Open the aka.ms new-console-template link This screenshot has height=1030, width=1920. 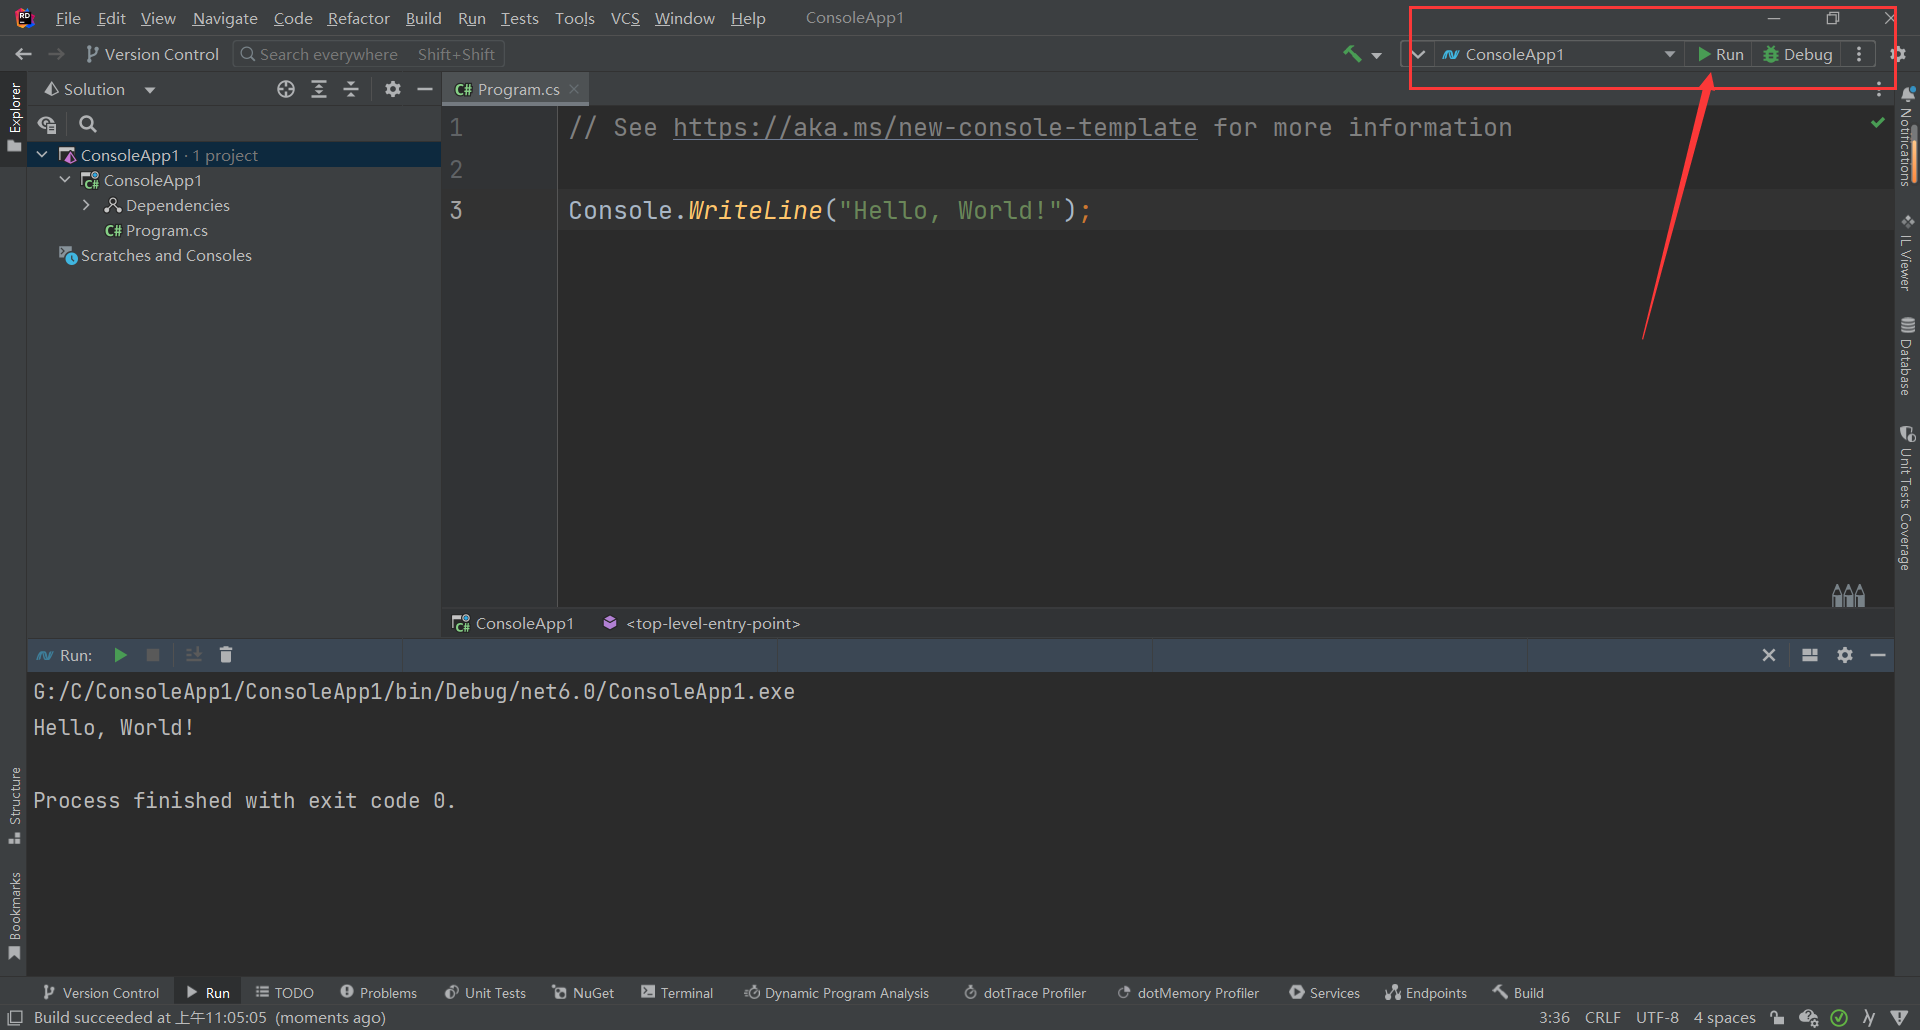pyautogui.click(x=935, y=128)
